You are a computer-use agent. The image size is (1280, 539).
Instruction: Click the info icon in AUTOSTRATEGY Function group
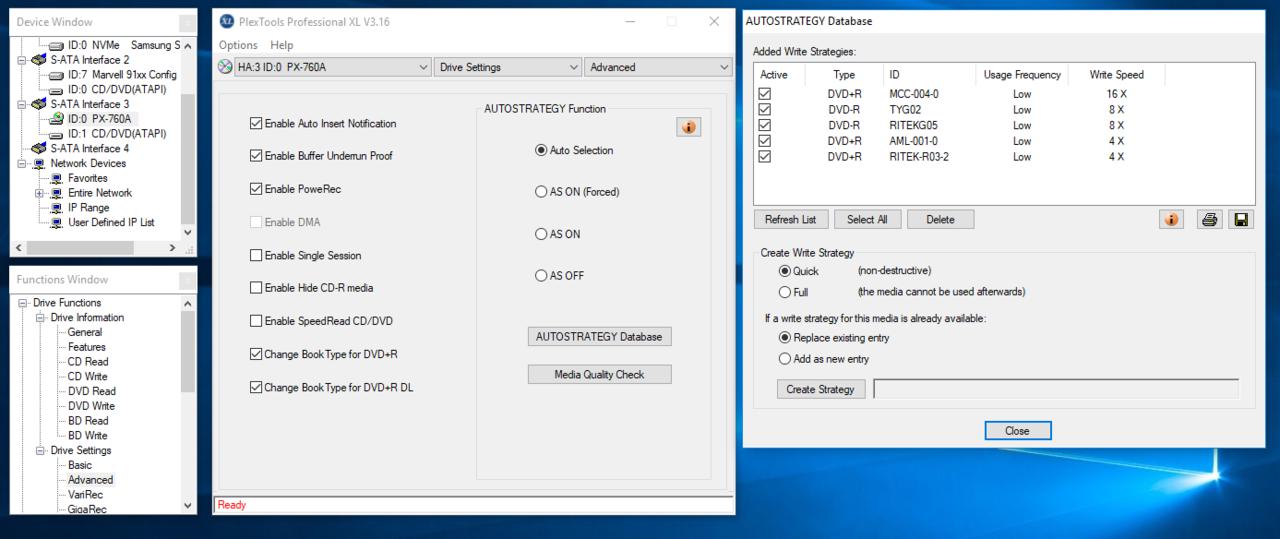pyautogui.click(x=689, y=127)
